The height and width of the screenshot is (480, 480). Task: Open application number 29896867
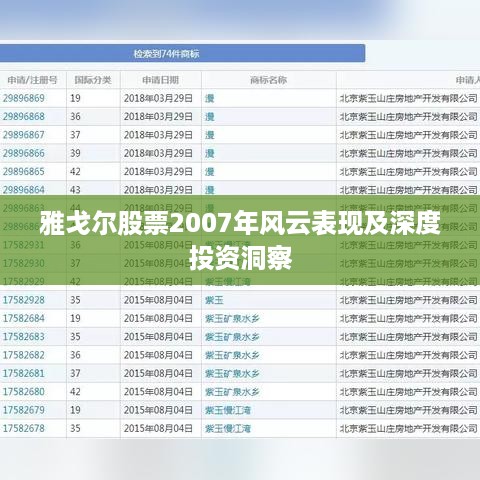coord(24,135)
